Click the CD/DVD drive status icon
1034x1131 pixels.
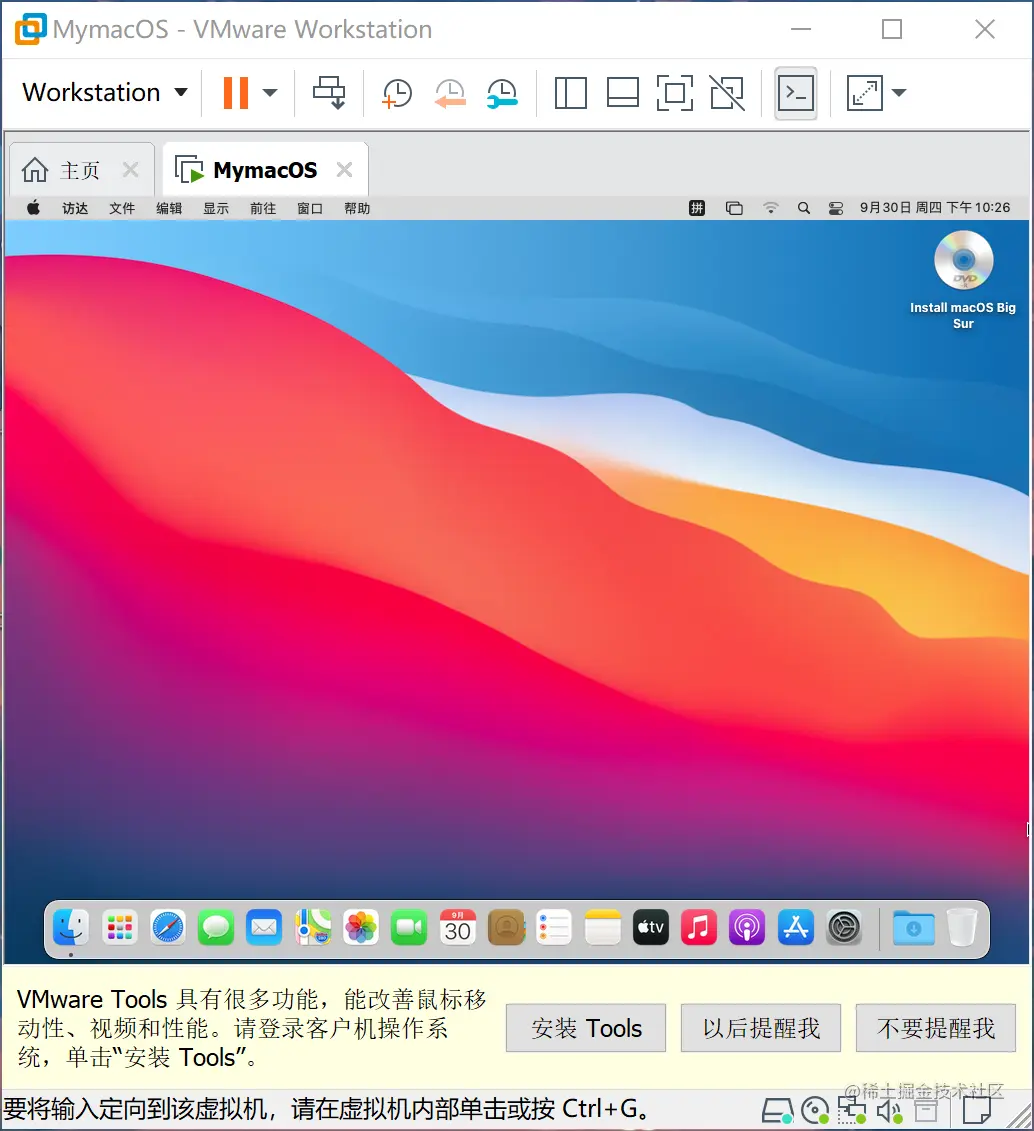click(816, 1111)
